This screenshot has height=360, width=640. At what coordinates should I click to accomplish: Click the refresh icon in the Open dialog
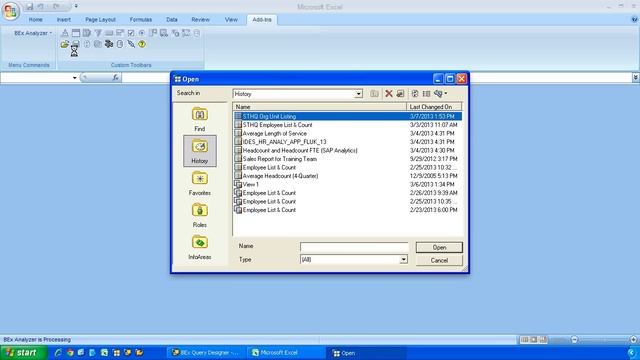415,93
